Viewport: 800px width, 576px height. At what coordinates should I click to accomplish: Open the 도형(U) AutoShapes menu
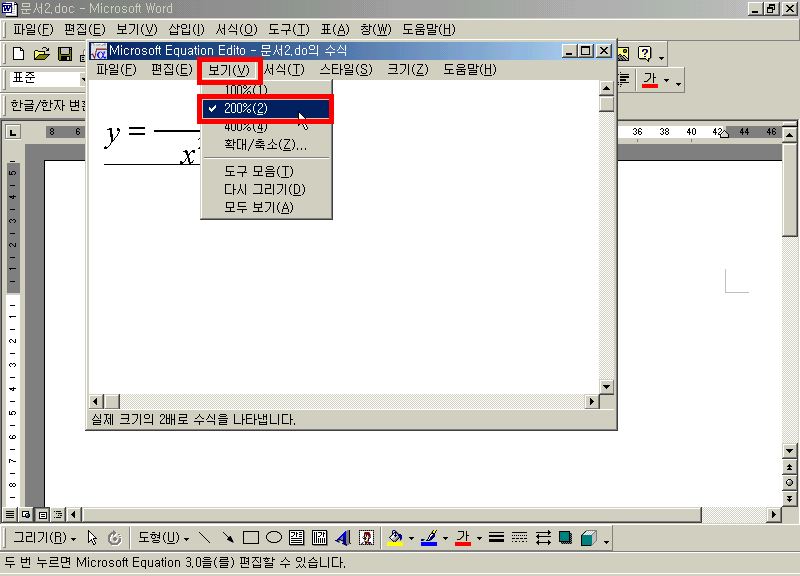[x=164, y=538]
